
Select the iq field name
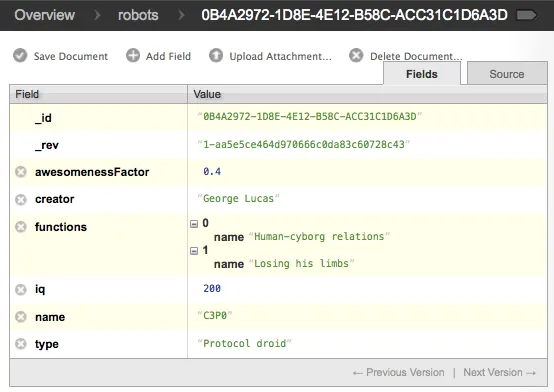pyautogui.click(x=40, y=289)
